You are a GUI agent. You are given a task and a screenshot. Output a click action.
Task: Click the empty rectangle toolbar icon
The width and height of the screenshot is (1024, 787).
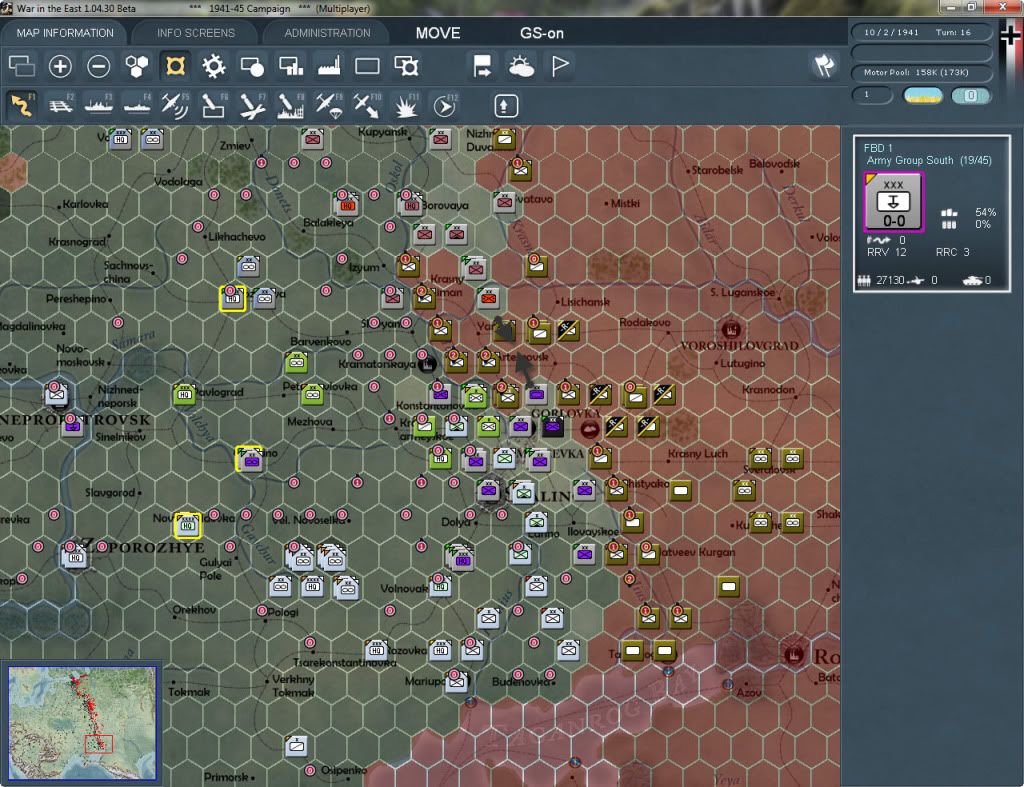(367, 66)
